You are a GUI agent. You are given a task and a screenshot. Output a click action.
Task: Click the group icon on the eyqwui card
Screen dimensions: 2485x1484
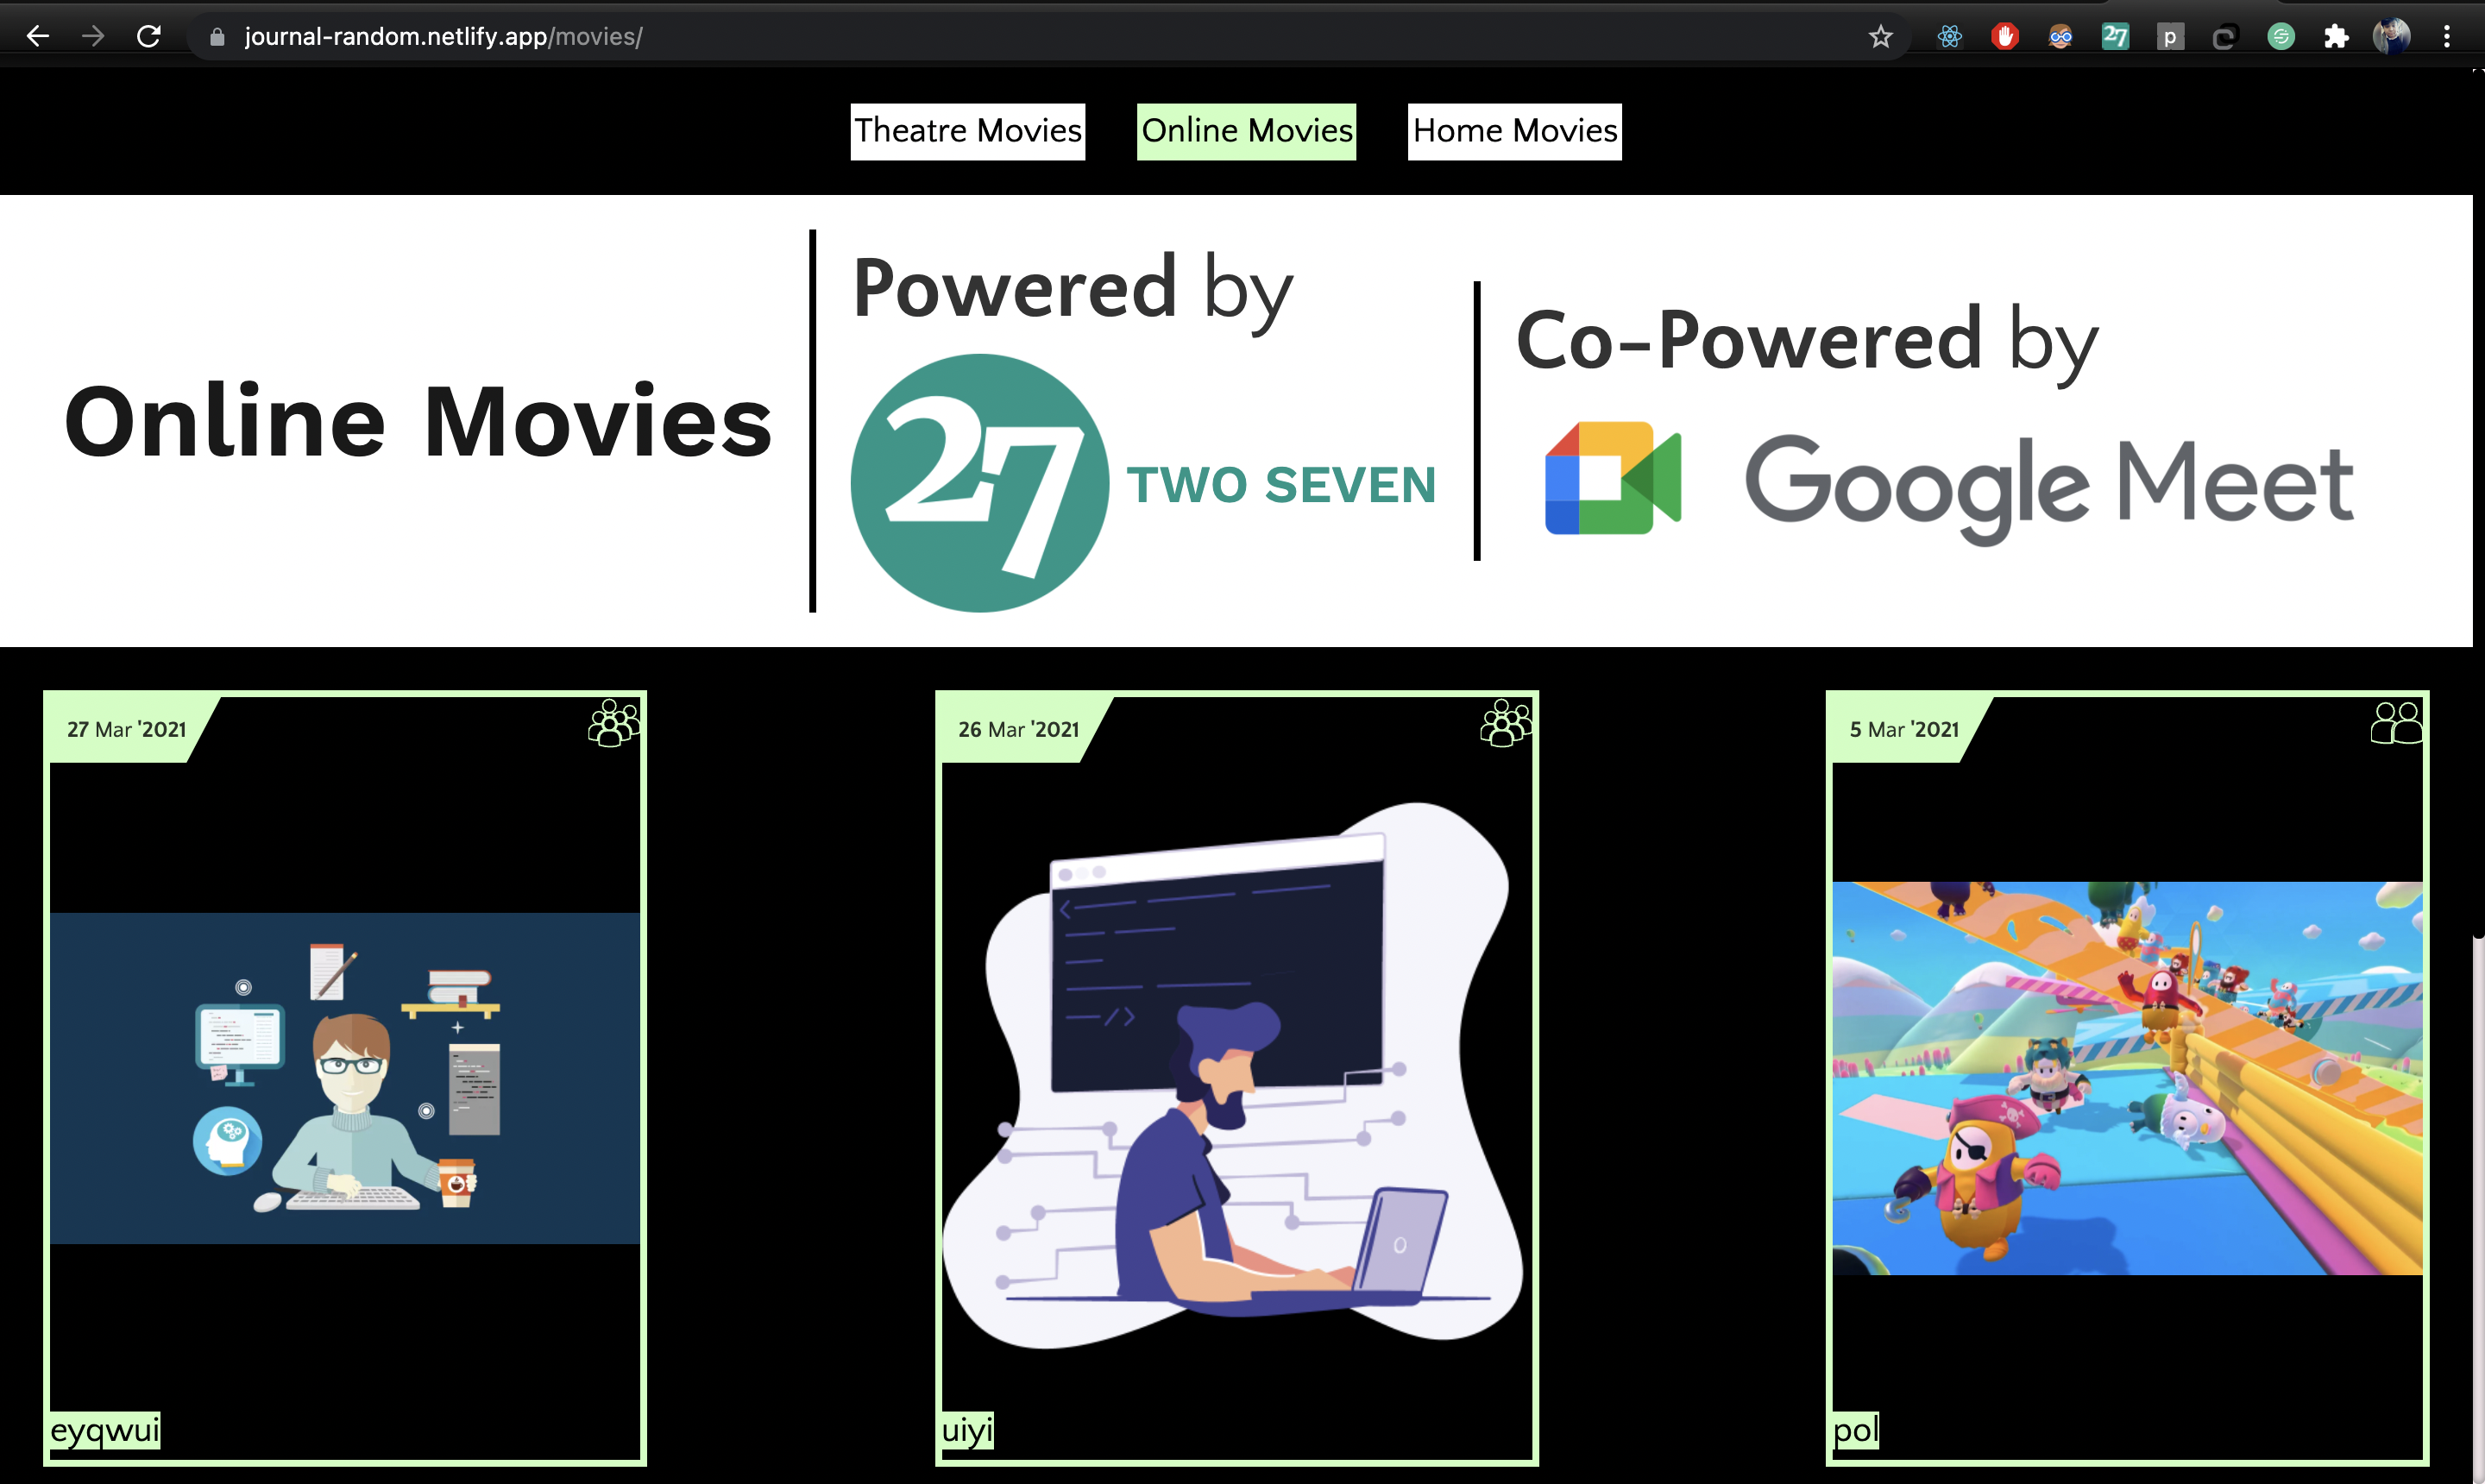coord(613,723)
